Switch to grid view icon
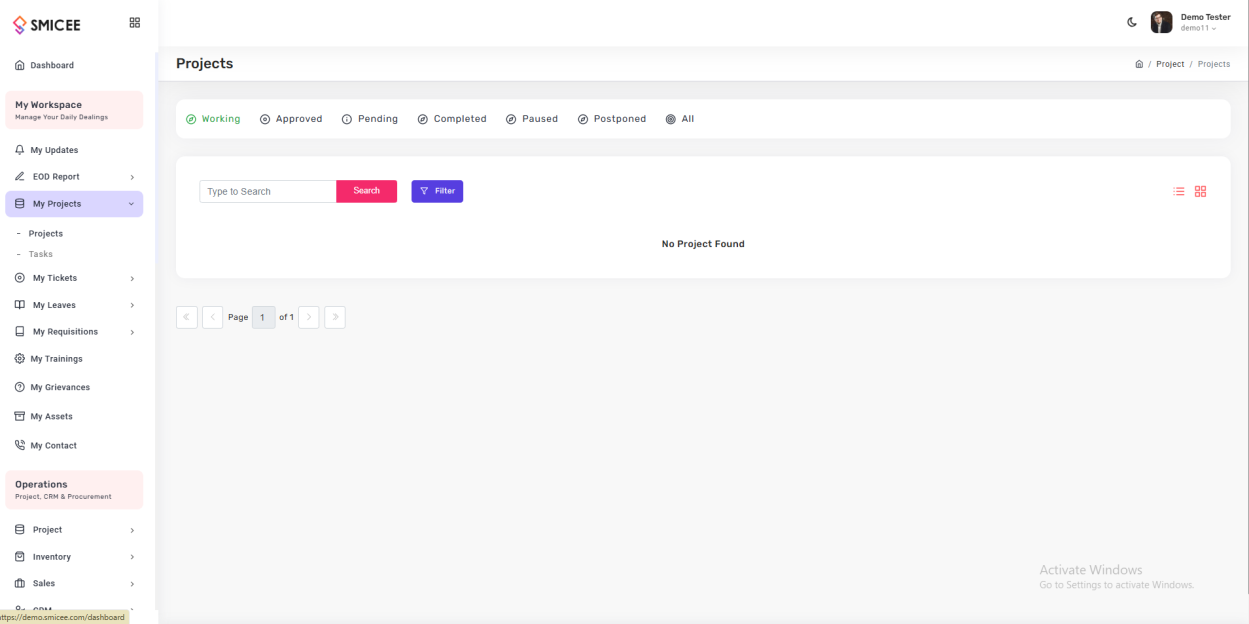This screenshot has height=624, width=1249. (1201, 191)
